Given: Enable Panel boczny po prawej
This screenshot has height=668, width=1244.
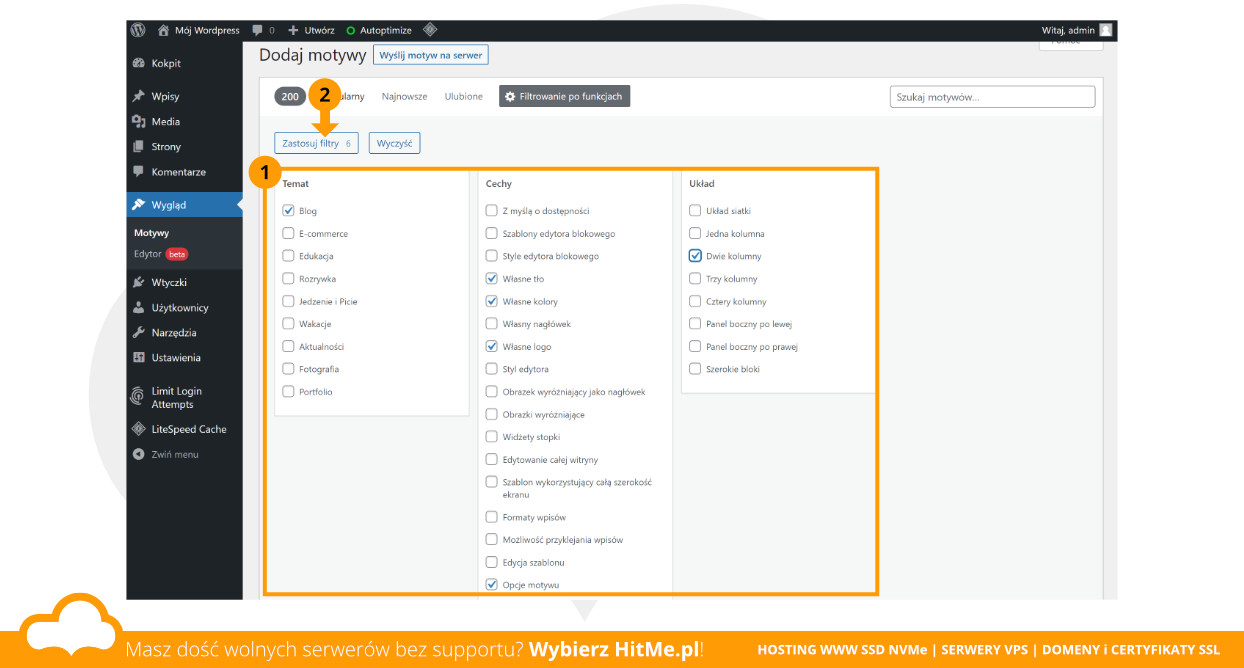Looking at the screenshot, I should [x=695, y=347].
